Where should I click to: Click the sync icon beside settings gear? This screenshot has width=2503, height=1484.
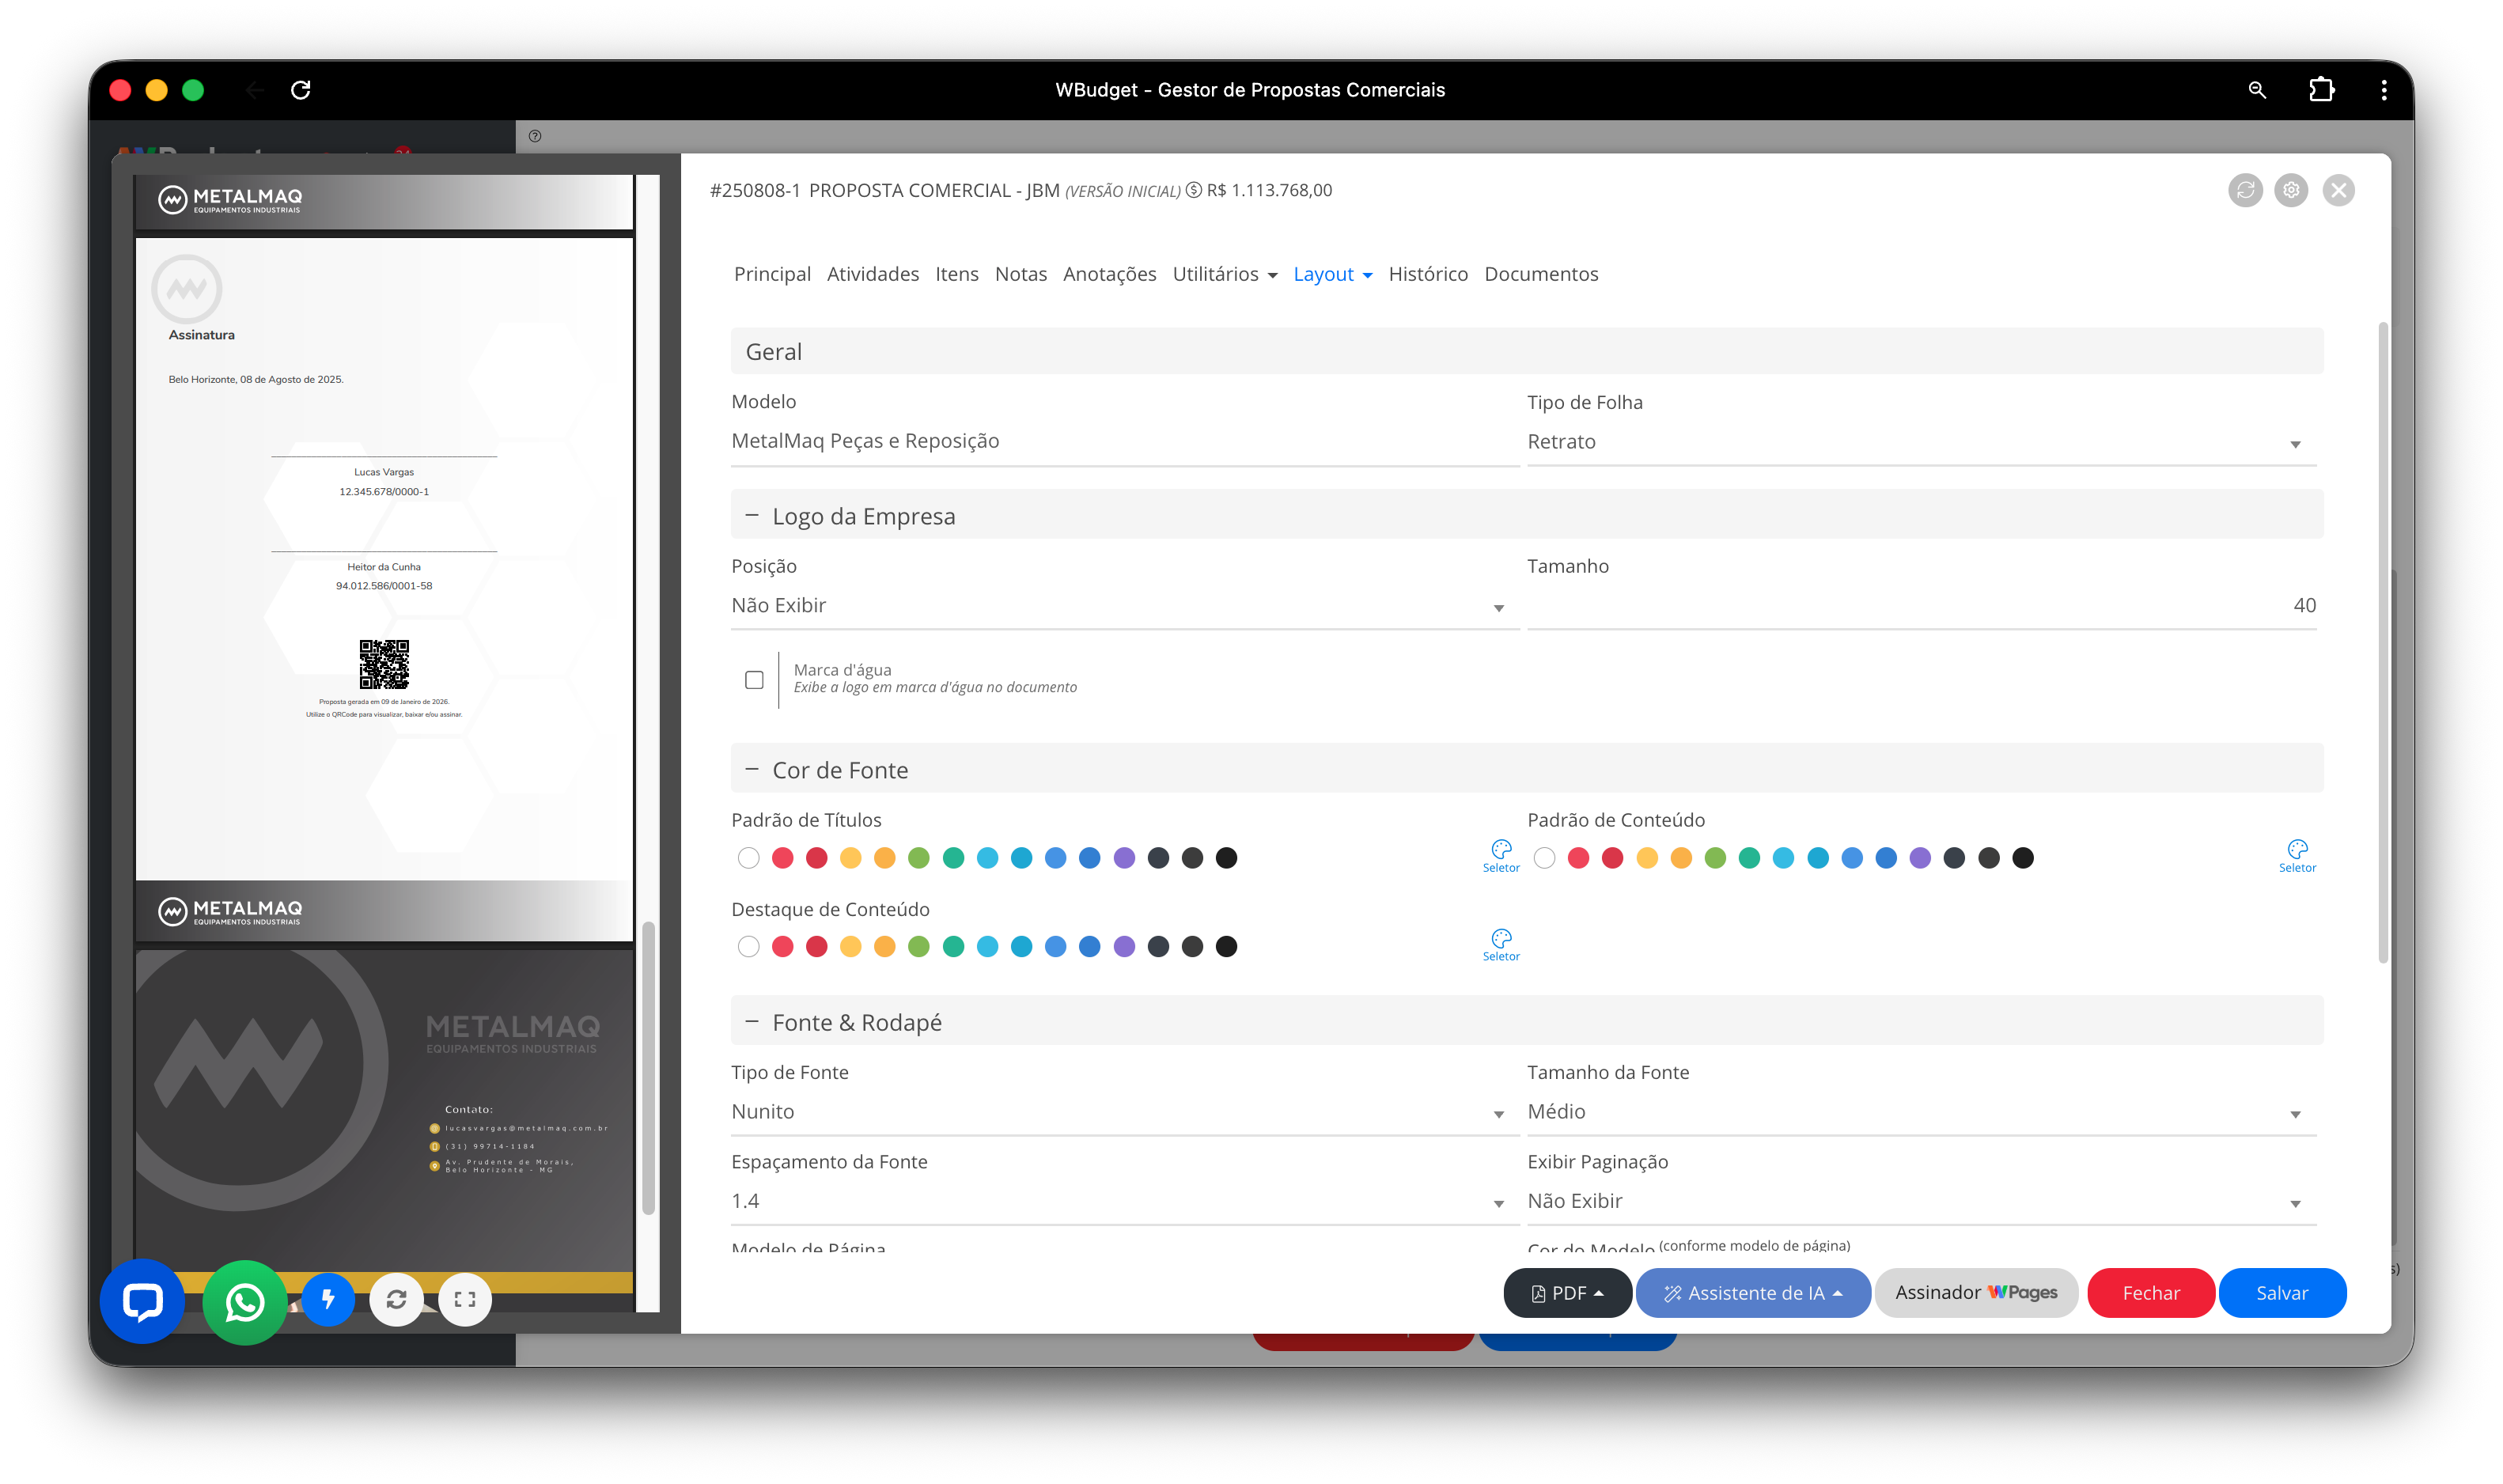pyautogui.click(x=2245, y=190)
